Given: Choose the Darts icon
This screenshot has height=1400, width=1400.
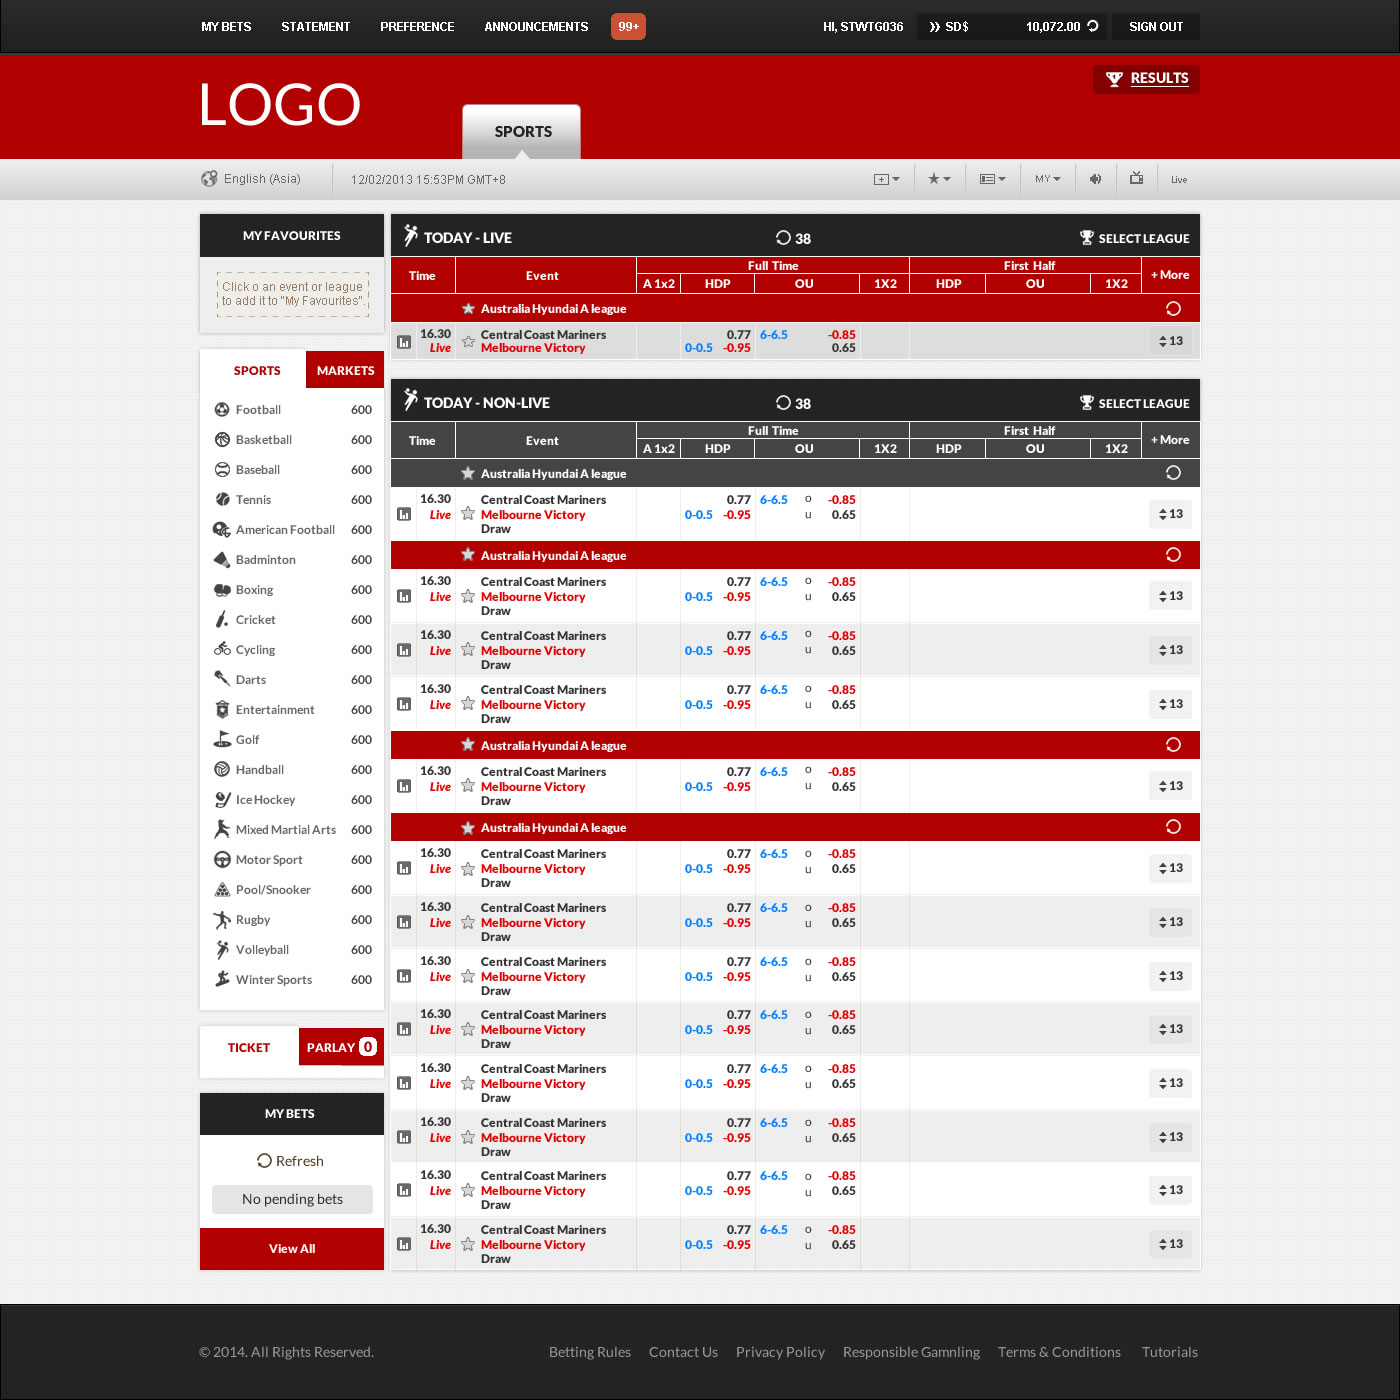Looking at the screenshot, I should (x=222, y=680).
